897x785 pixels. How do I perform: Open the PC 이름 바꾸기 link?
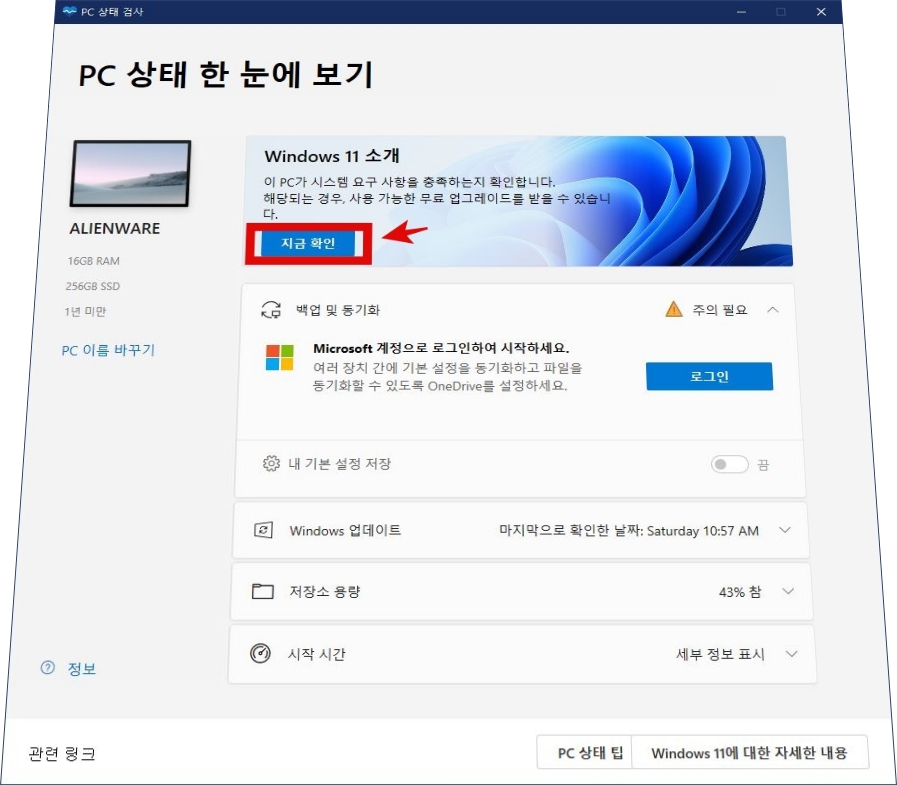tap(108, 350)
